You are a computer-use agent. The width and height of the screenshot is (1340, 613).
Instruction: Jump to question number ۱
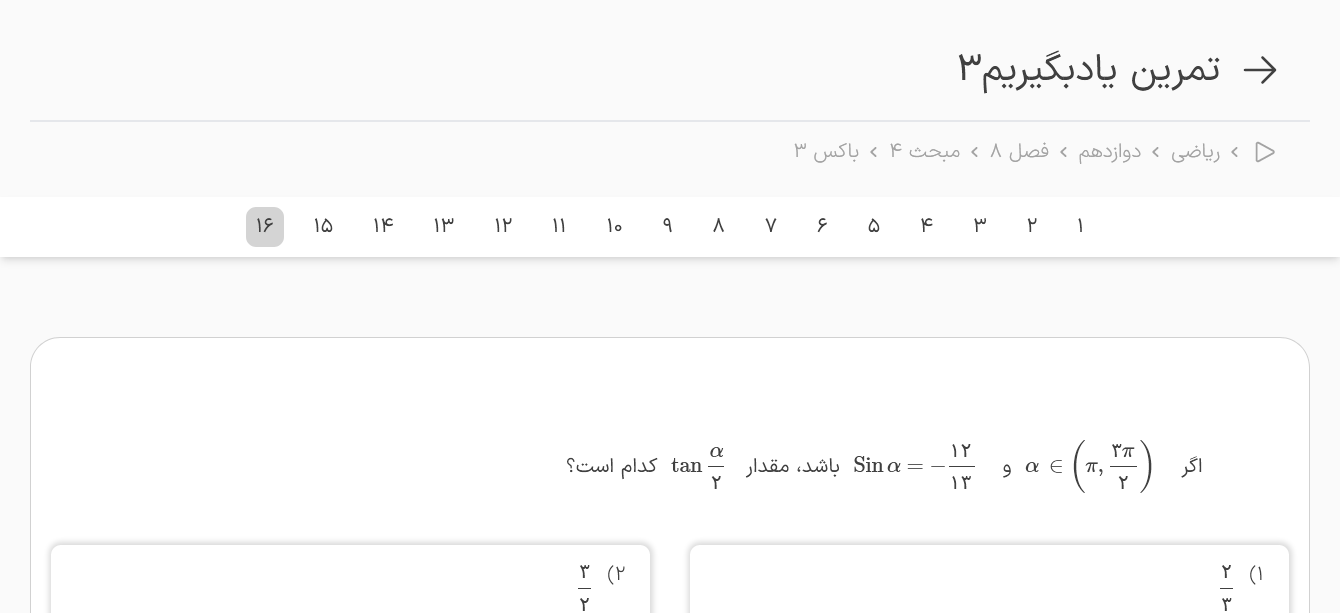pos(1080,227)
